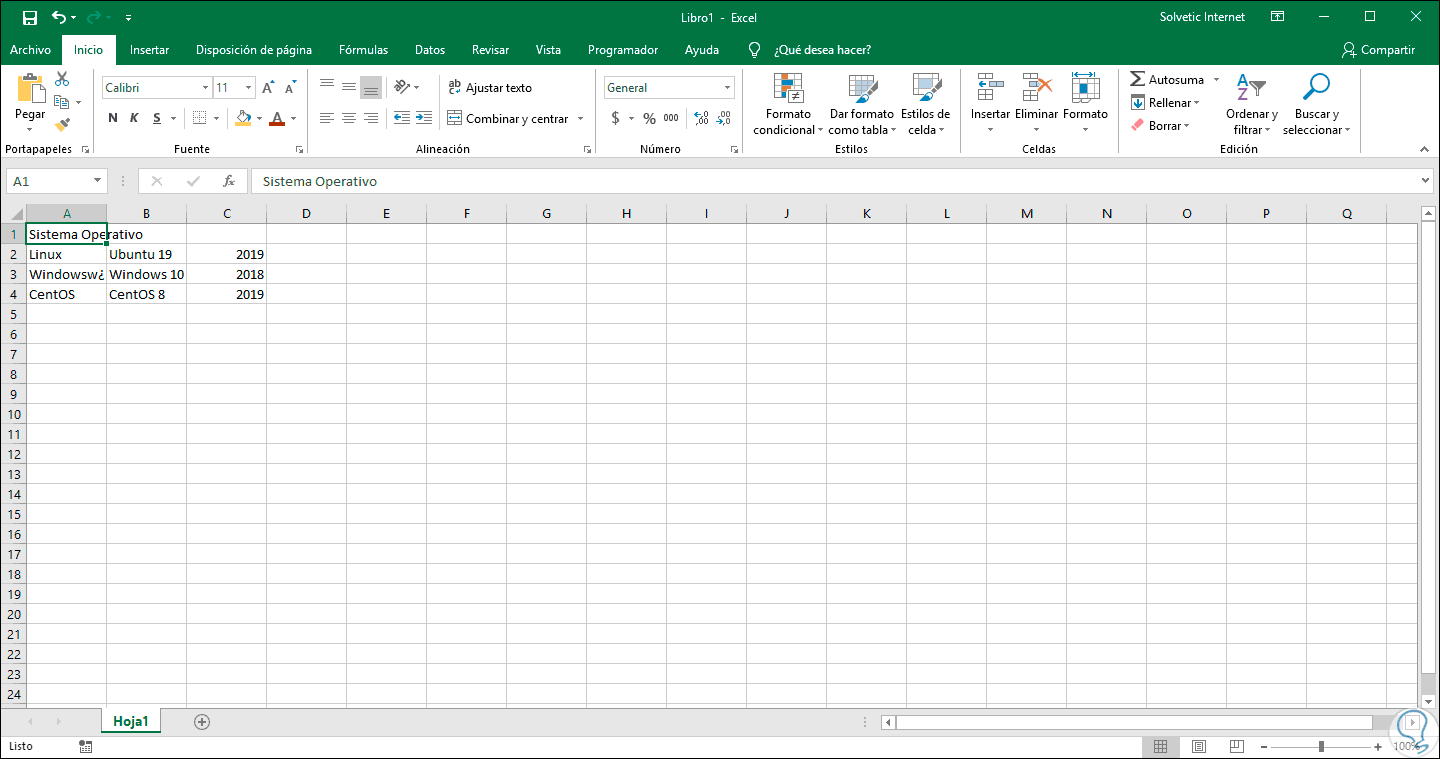Save the workbook with the floppy disk icon

[29, 17]
